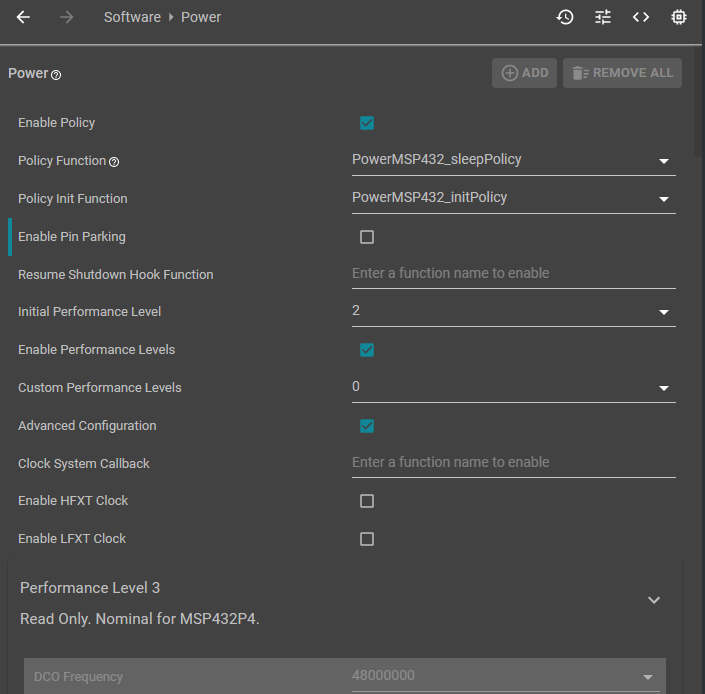The height and width of the screenshot is (694, 705).
Task: Click the Resume Shutdown Hook Function field
Action: [x=513, y=273]
